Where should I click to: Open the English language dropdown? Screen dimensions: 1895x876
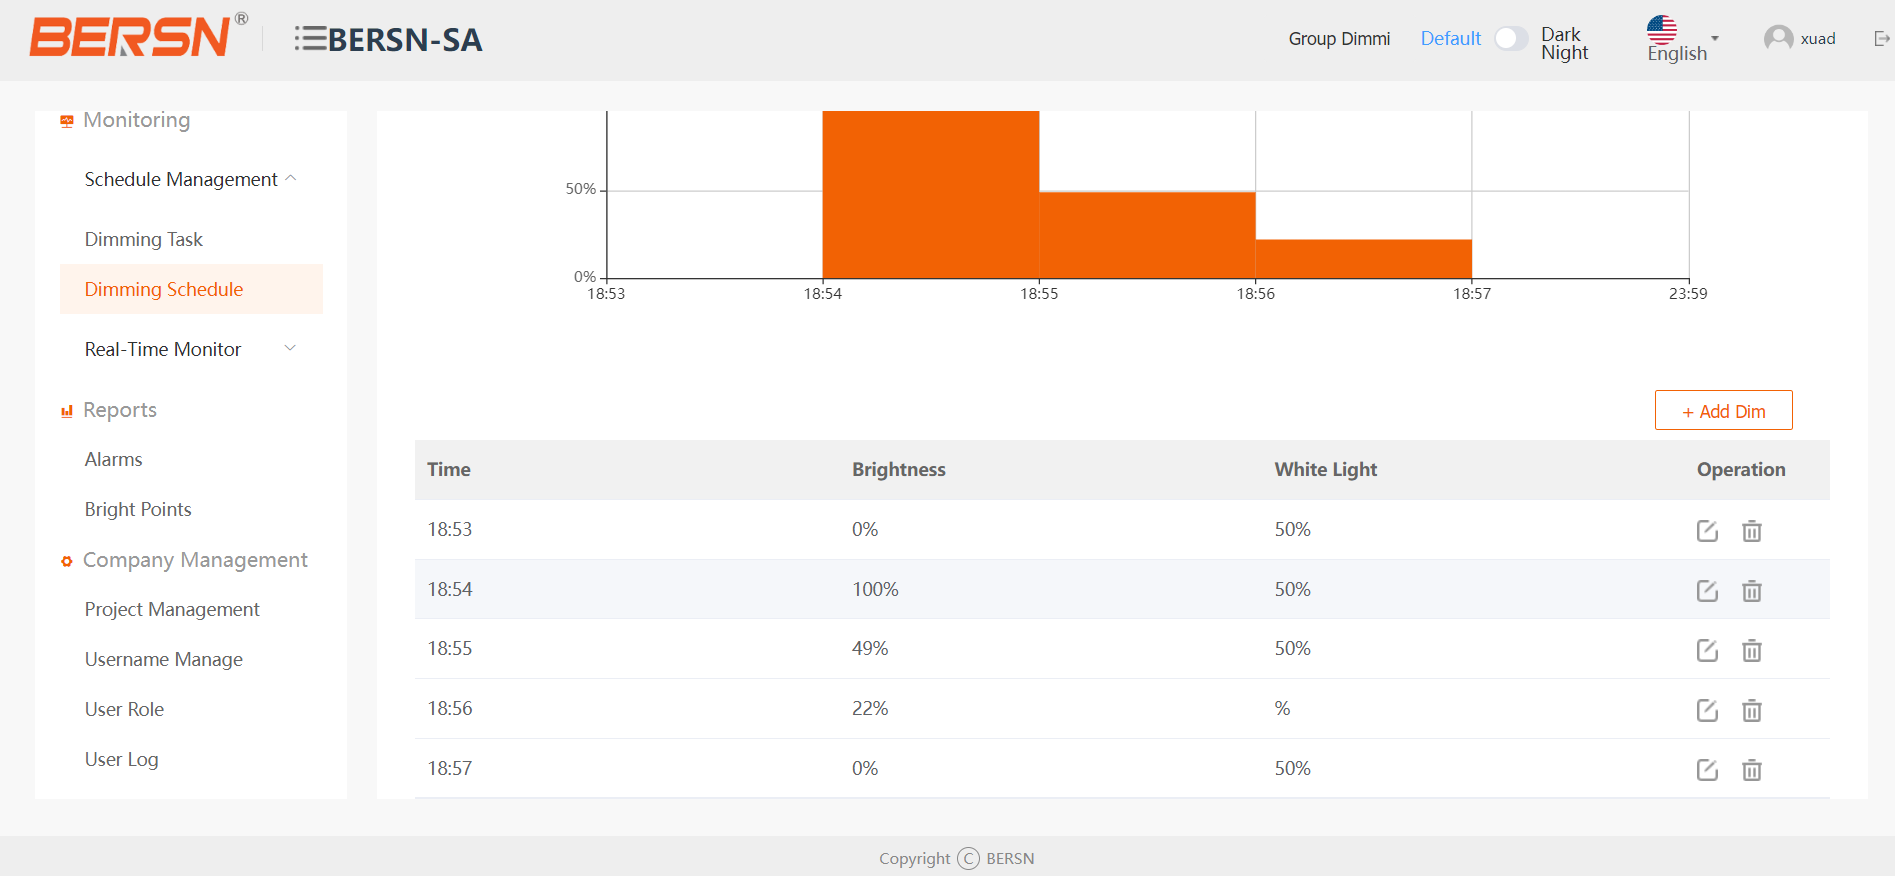coord(1682,40)
